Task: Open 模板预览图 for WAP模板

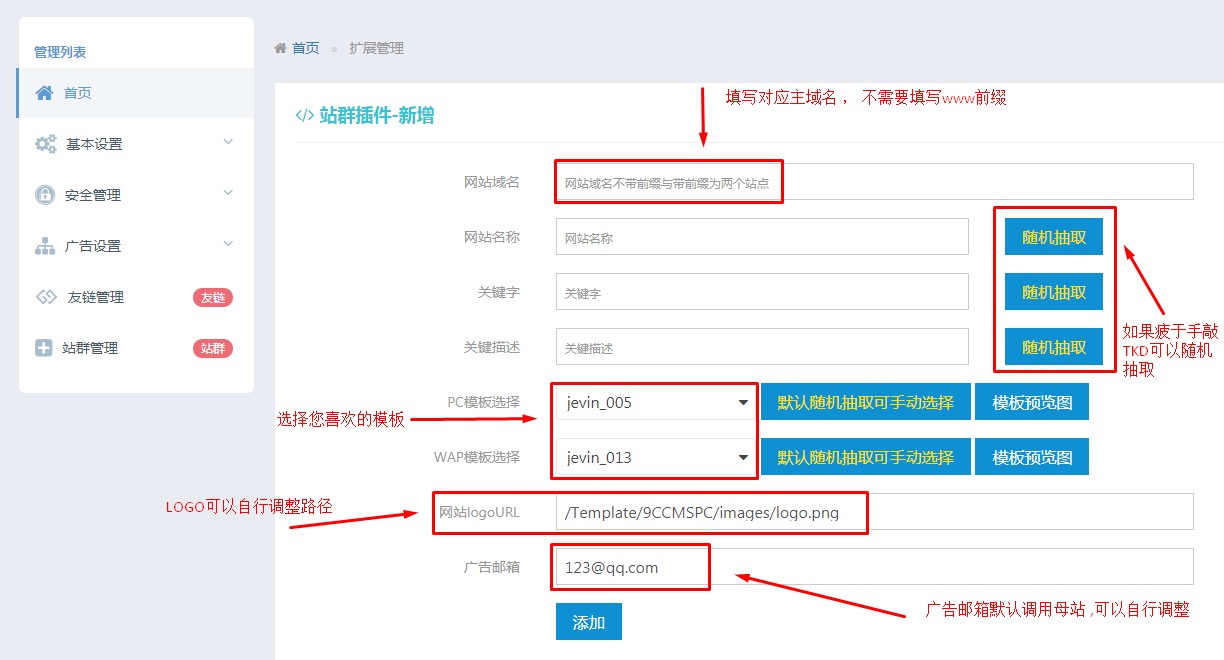Action: tap(1032, 457)
